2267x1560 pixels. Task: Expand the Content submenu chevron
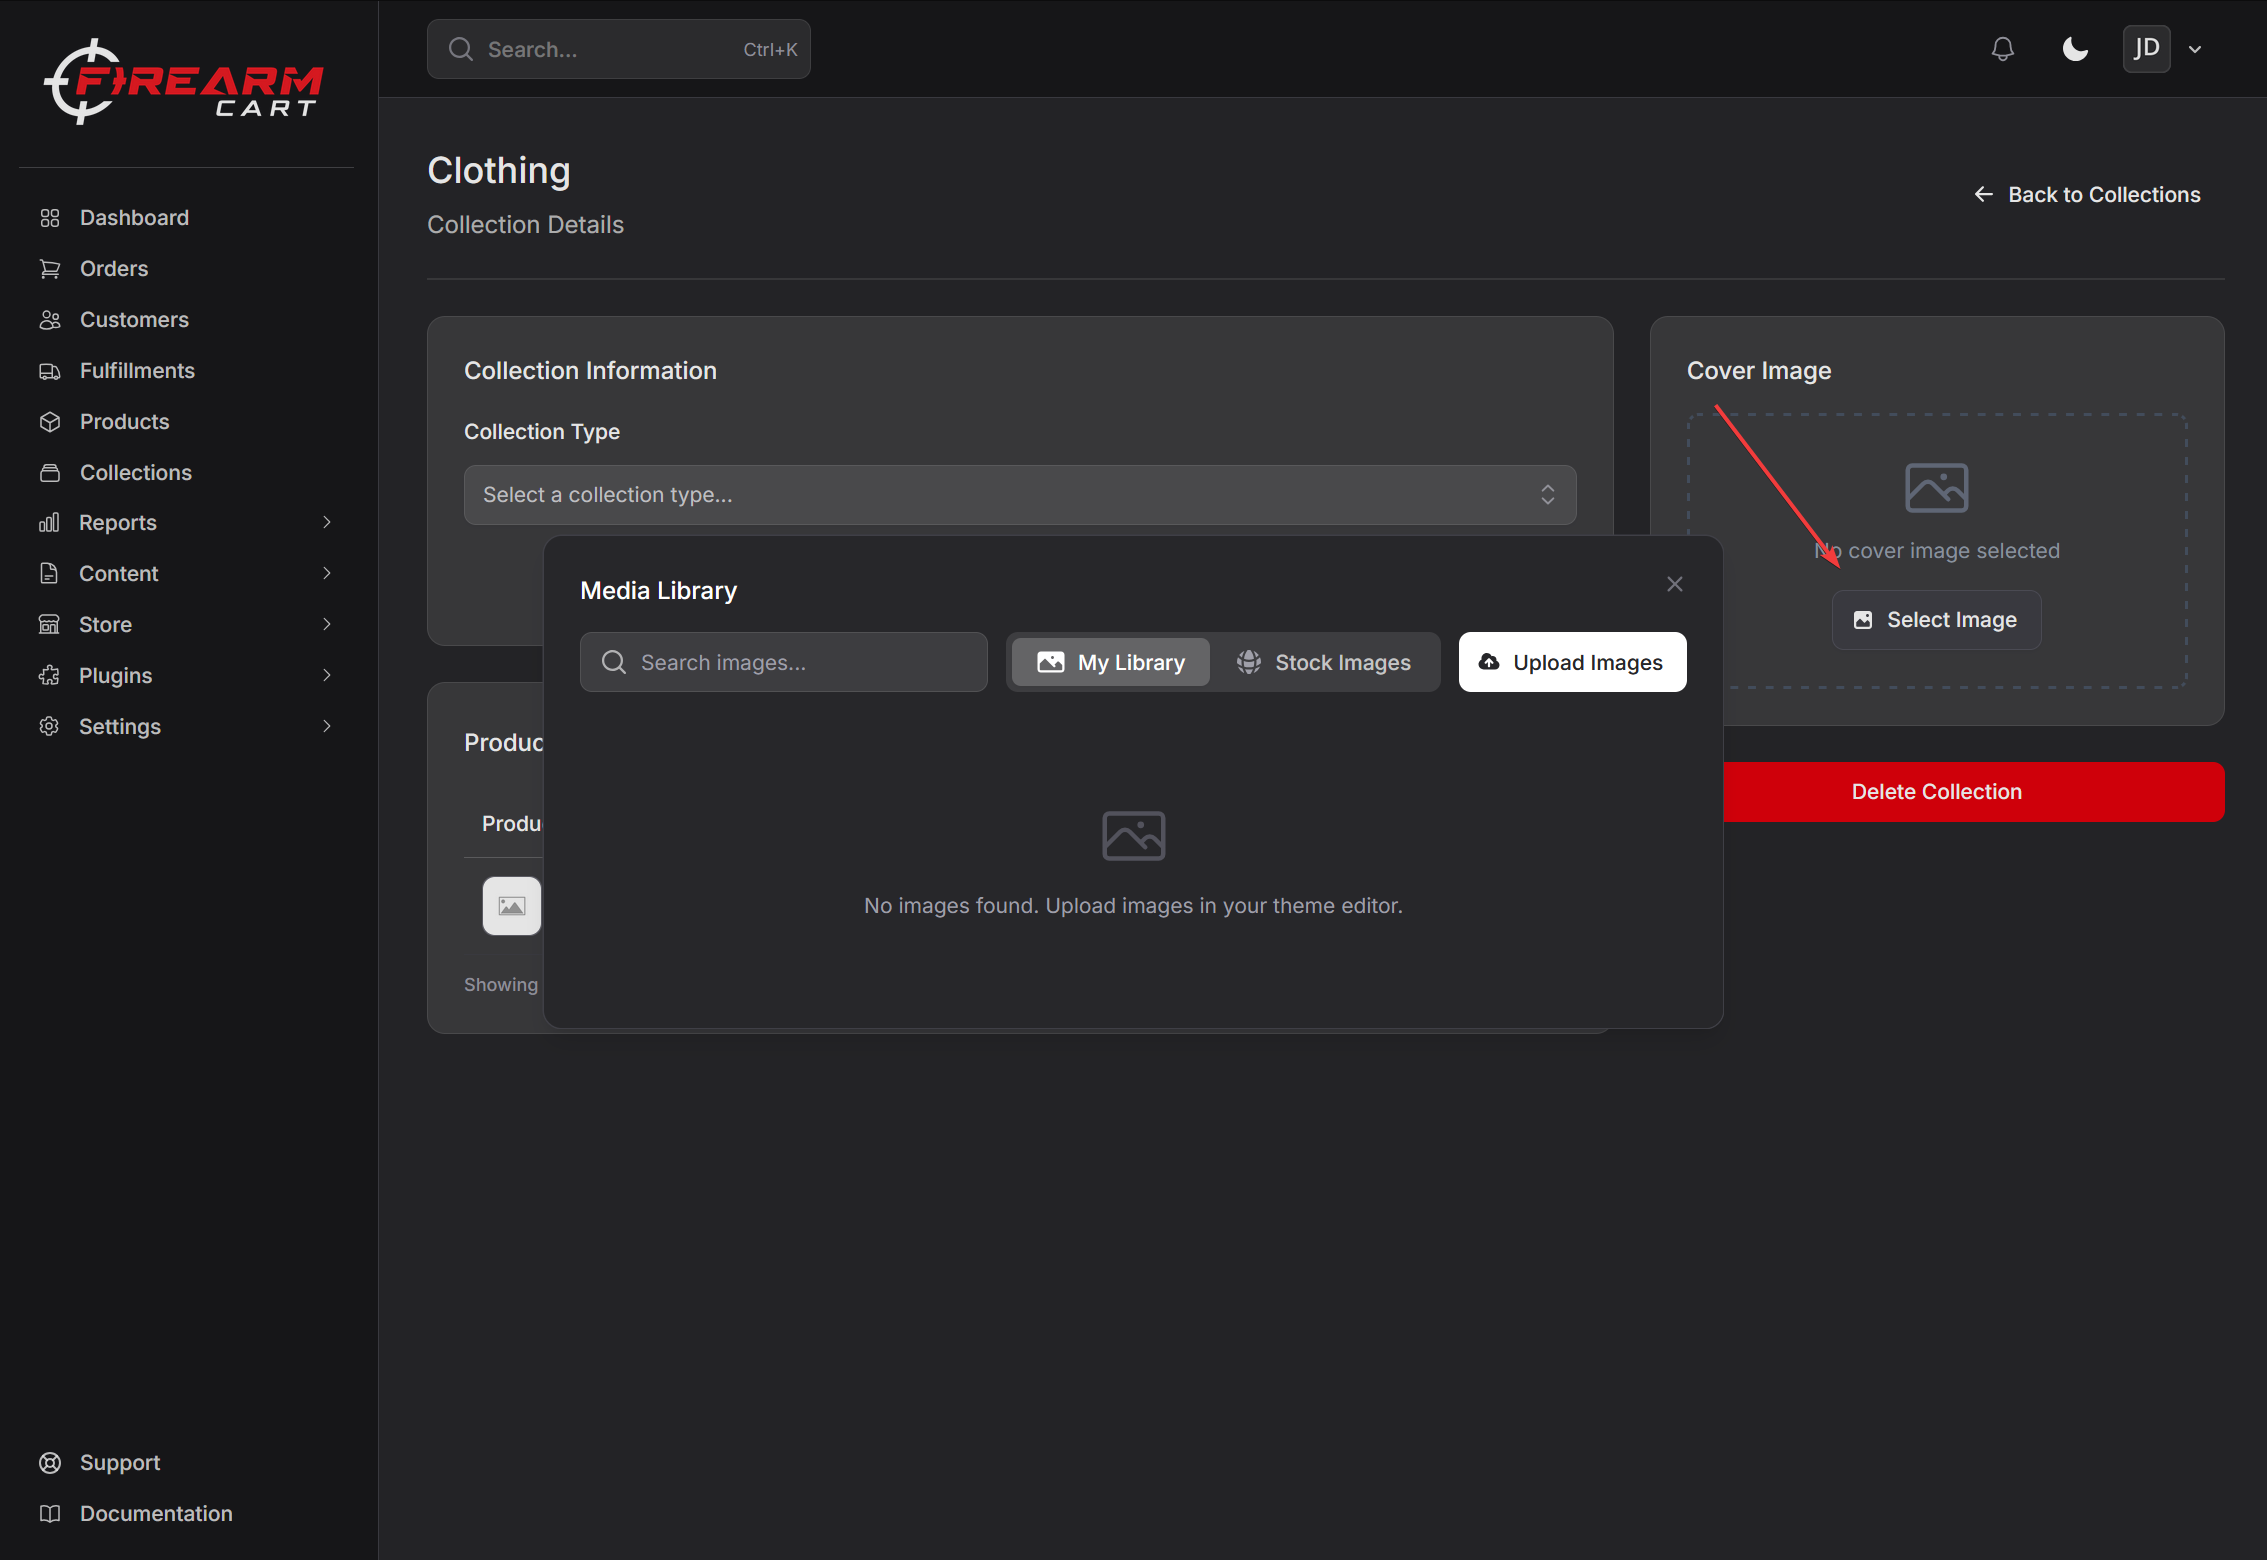327,573
